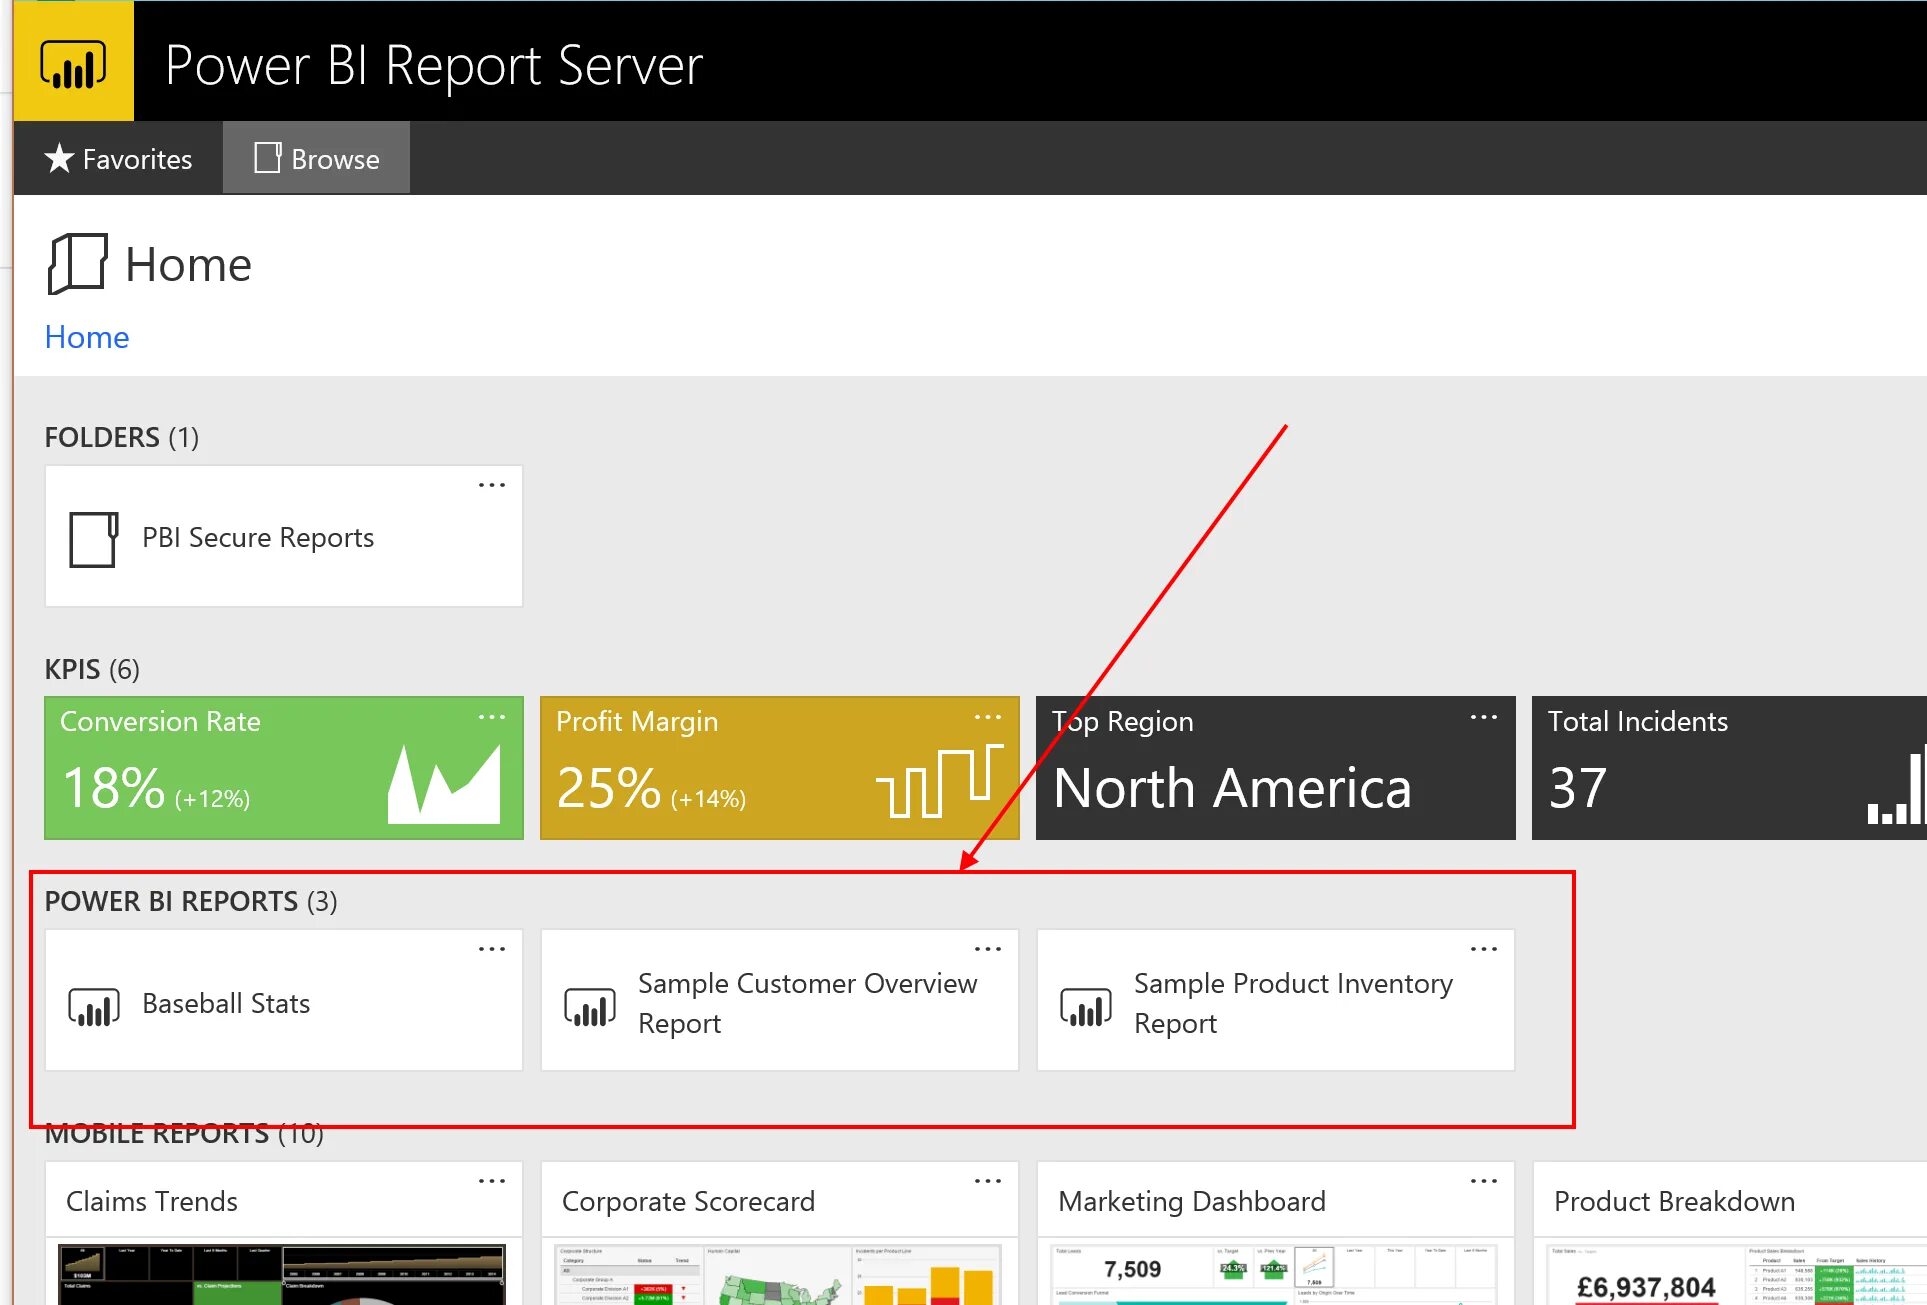This screenshot has width=1927, height=1305.
Task: Open ellipsis menu on Top Region KPI
Action: (x=1483, y=717)
